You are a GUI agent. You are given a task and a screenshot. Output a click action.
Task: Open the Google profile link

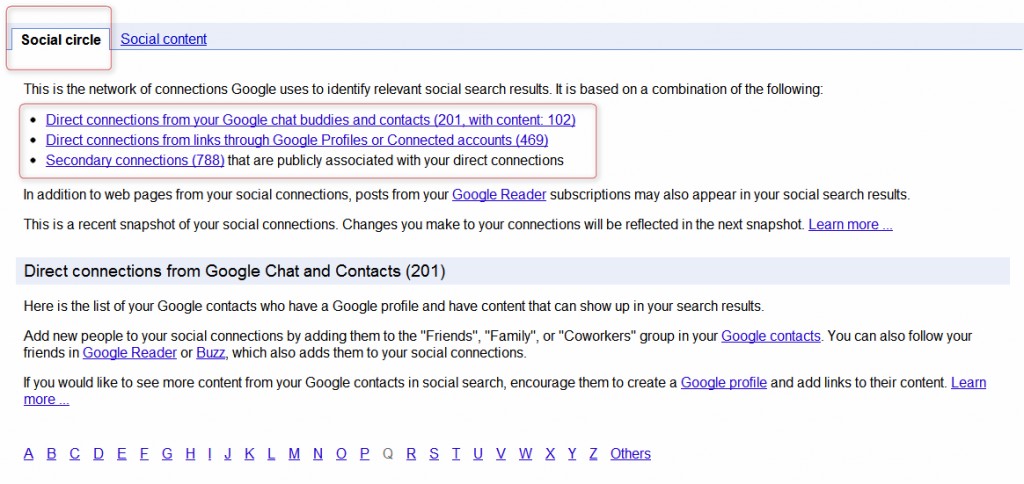(724, 383)
